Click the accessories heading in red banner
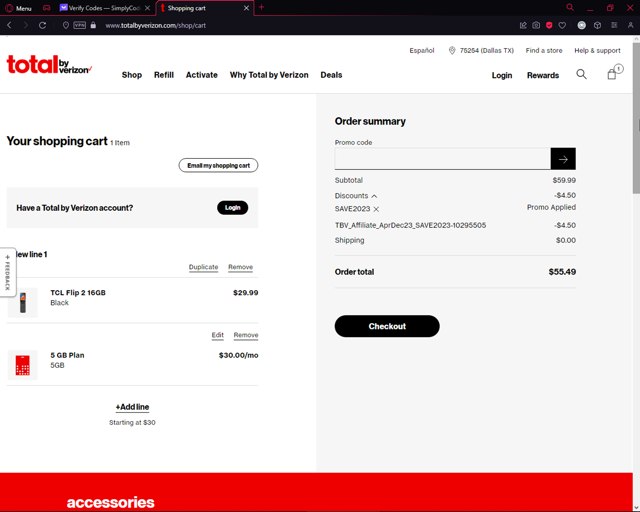Image resolution: width=640 pixels, height=512 pixels. tap(111, 503)
